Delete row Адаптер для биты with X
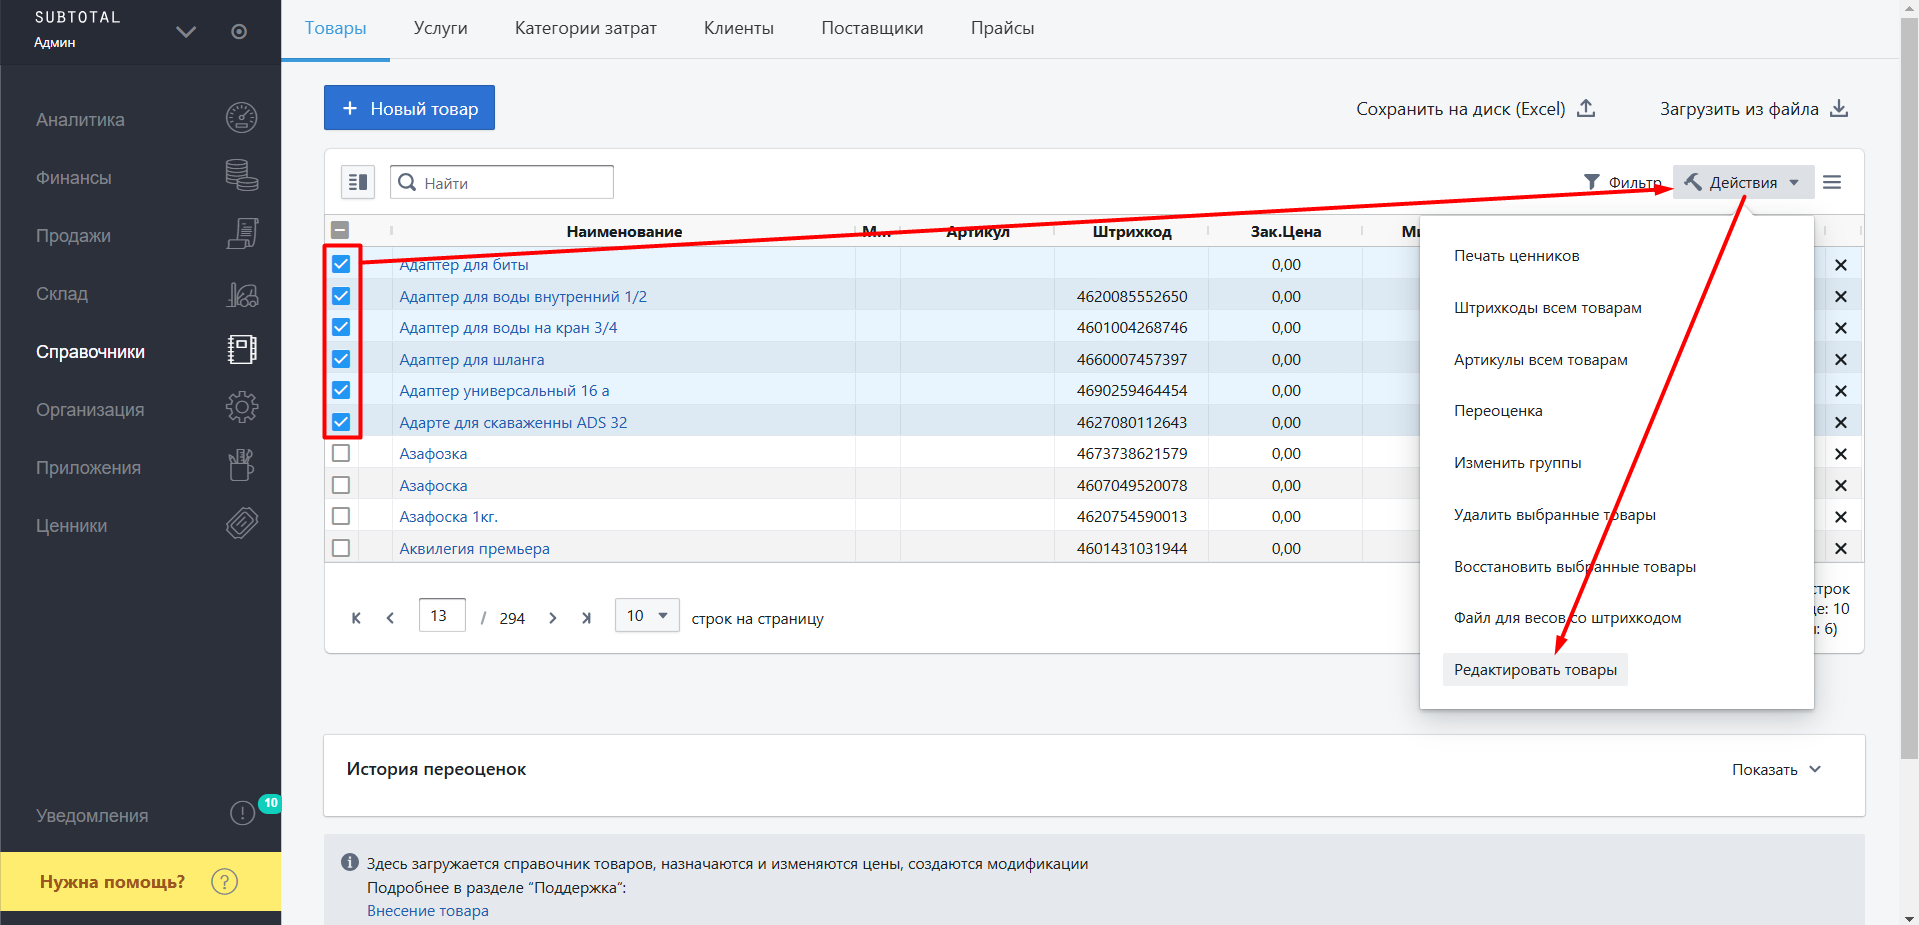 [1841, 265]
